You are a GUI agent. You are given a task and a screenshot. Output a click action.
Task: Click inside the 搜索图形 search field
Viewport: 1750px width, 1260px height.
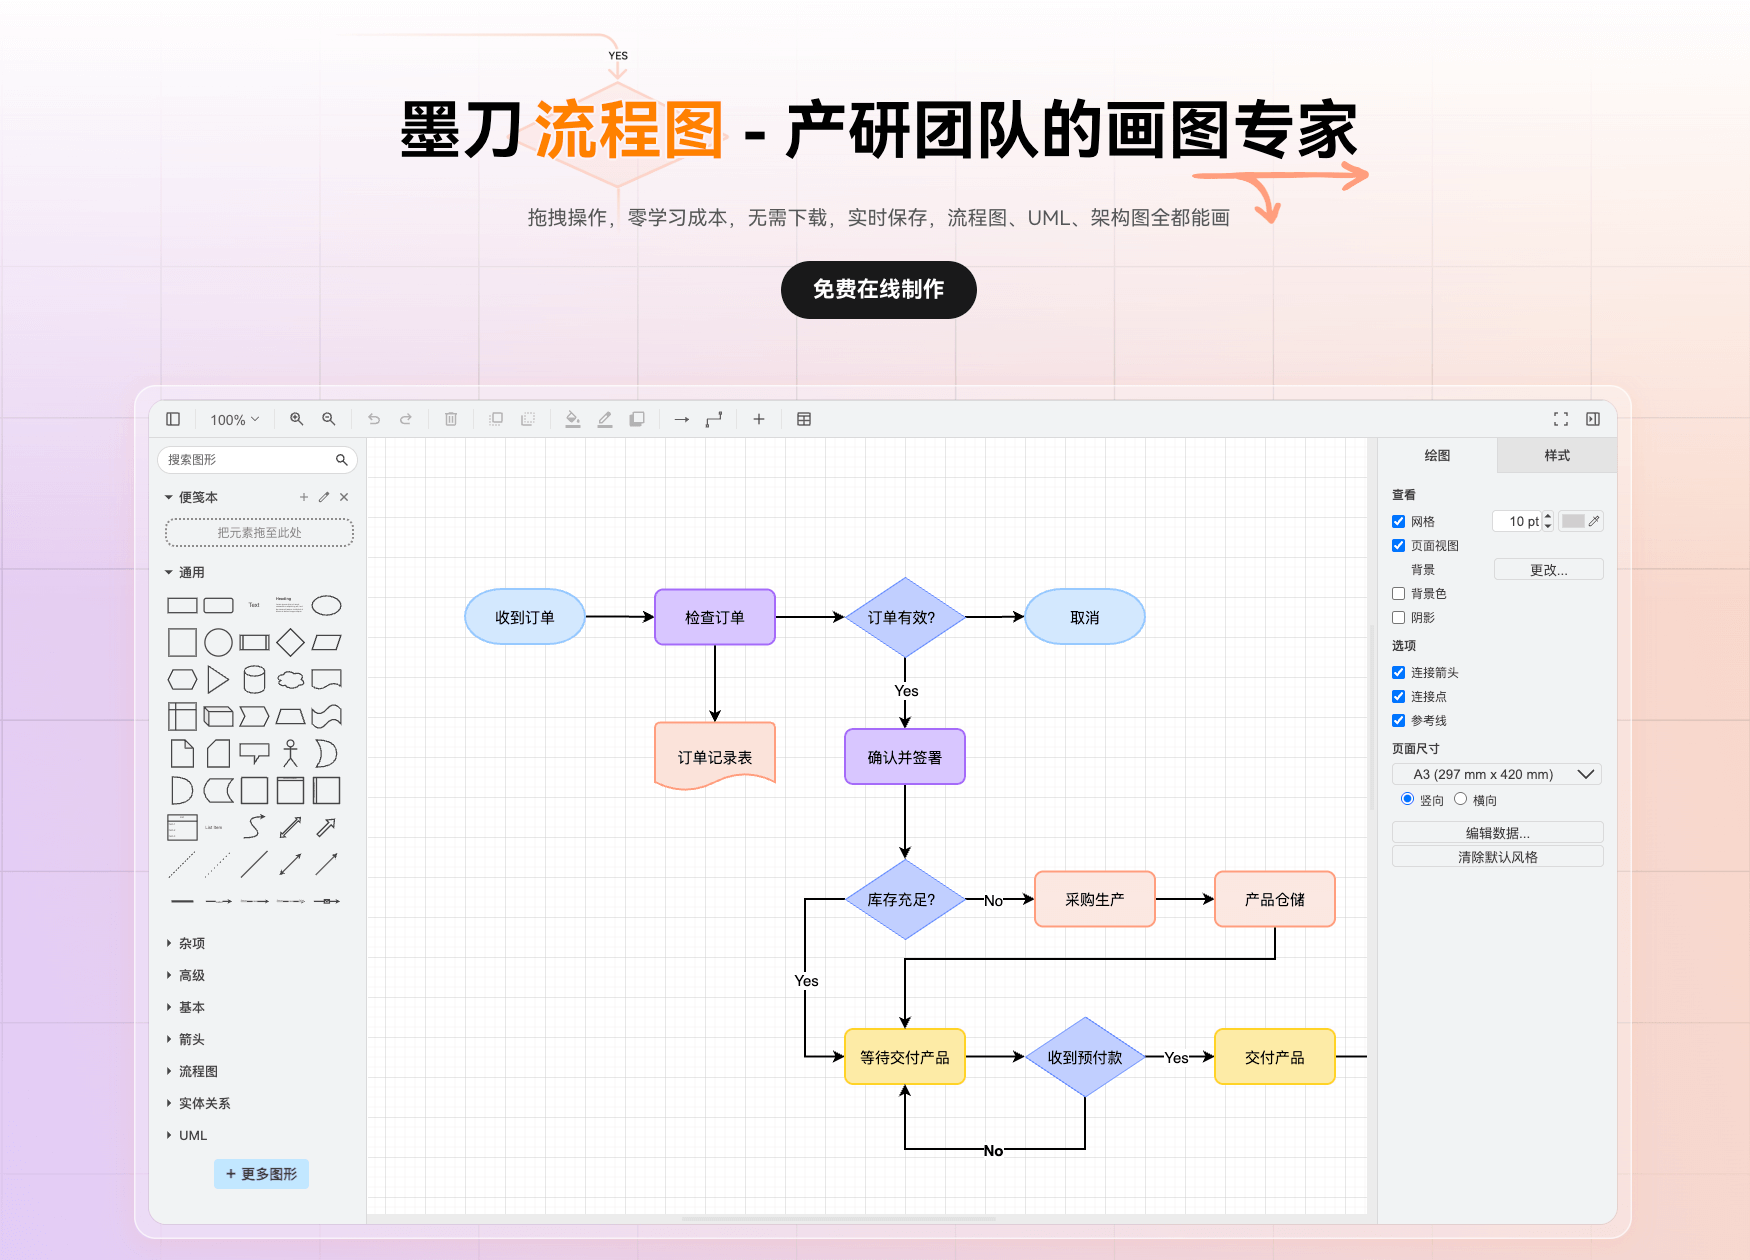[x=250, y=460]
